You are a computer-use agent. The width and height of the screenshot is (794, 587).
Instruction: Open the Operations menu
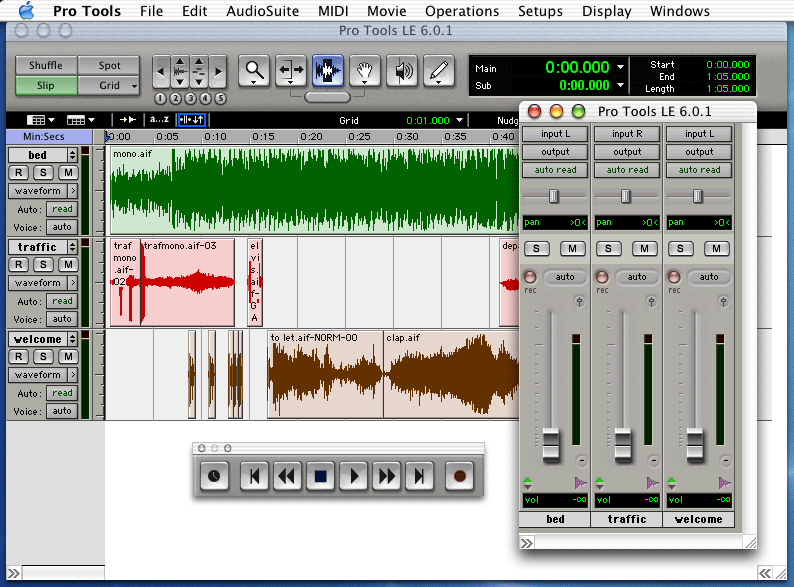462,11
